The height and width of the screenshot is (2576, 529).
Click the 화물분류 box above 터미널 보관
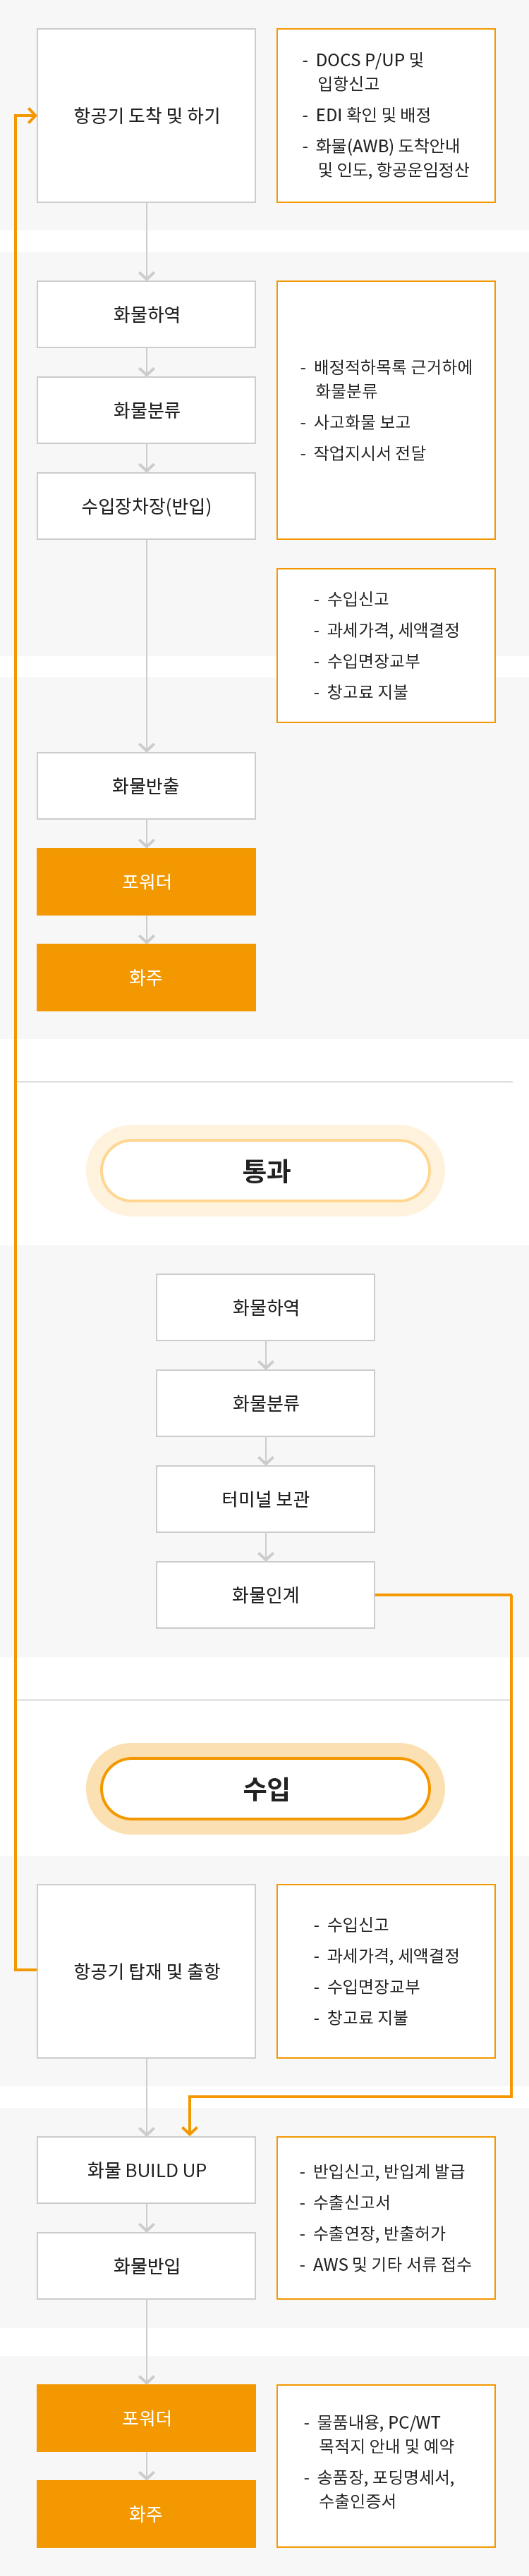tap(265, 1403)
